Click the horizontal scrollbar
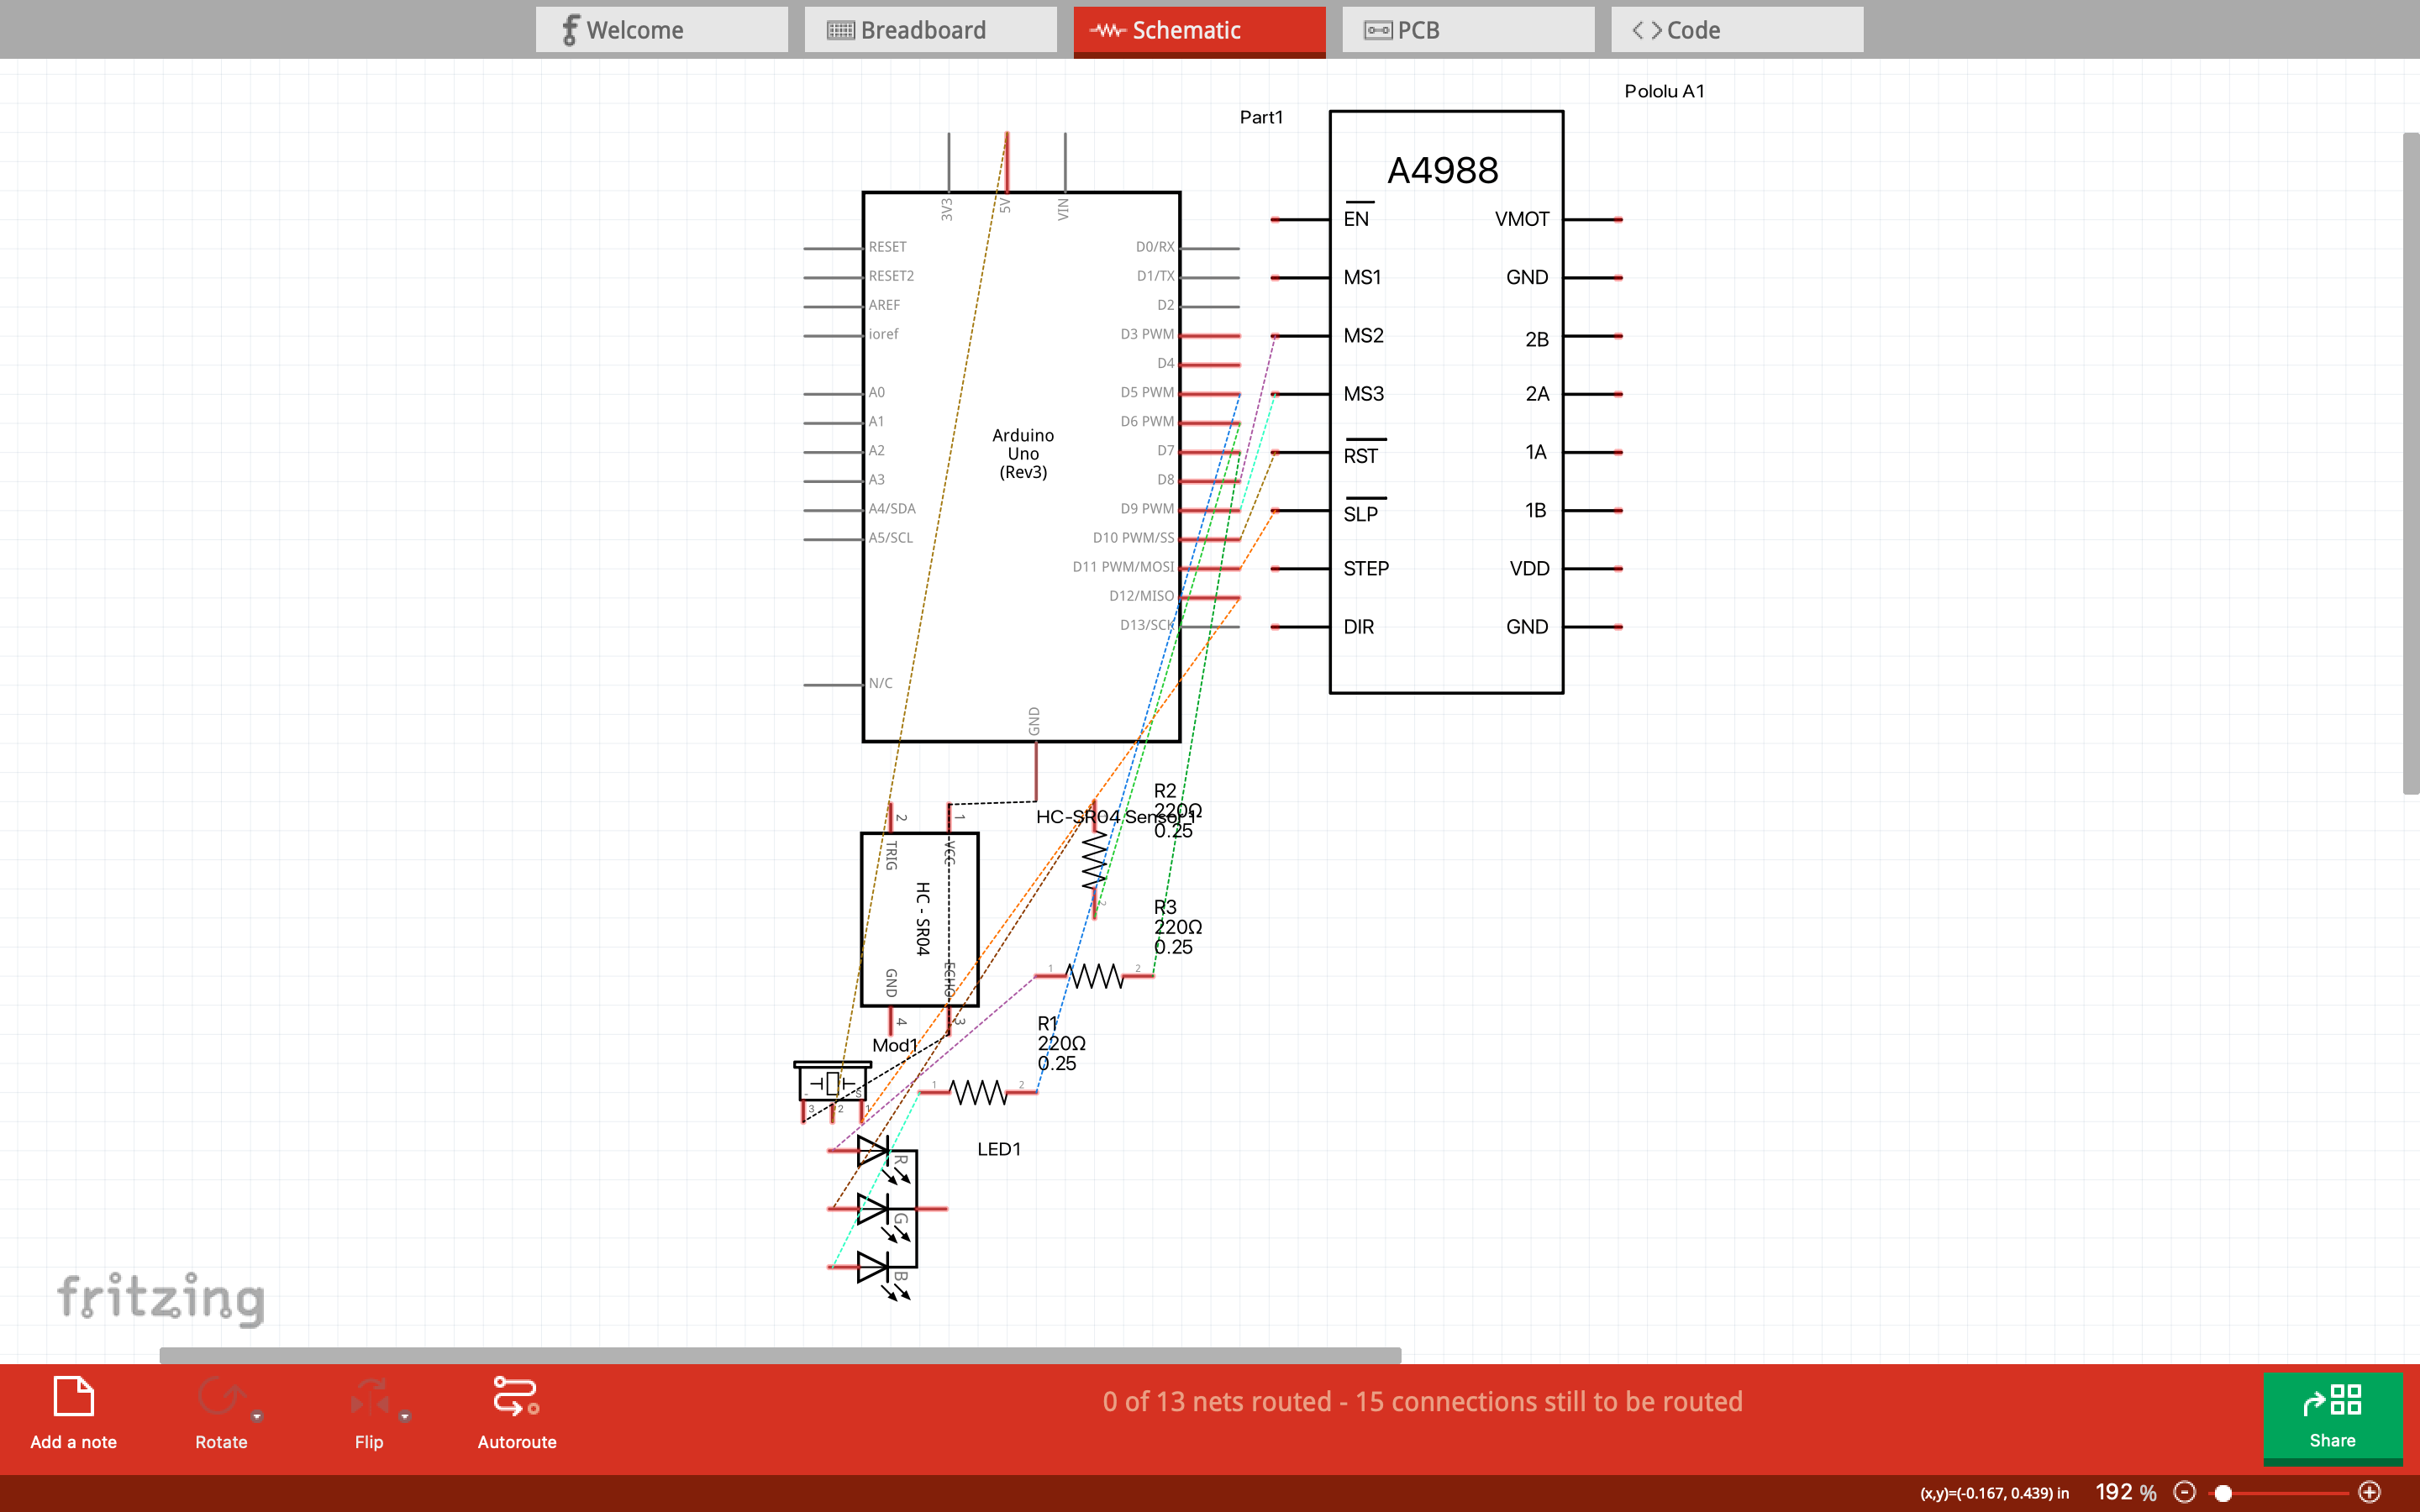2420x1512 pixels. click(780, 1355)
